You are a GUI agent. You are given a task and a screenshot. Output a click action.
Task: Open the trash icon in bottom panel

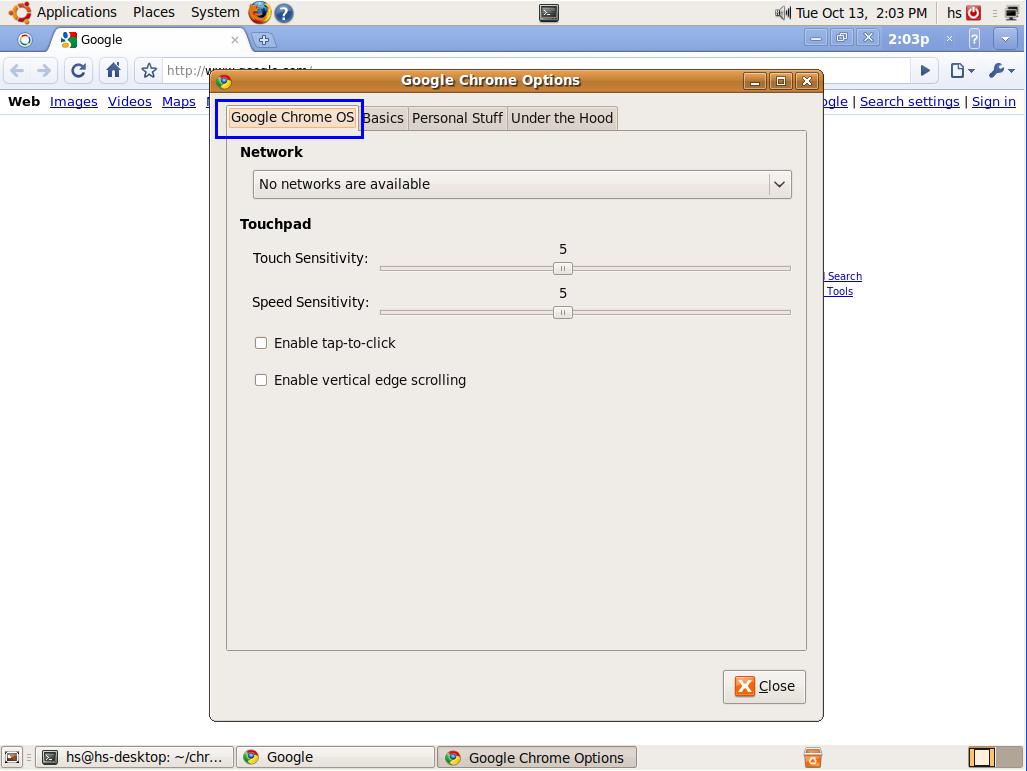point(812,757)
